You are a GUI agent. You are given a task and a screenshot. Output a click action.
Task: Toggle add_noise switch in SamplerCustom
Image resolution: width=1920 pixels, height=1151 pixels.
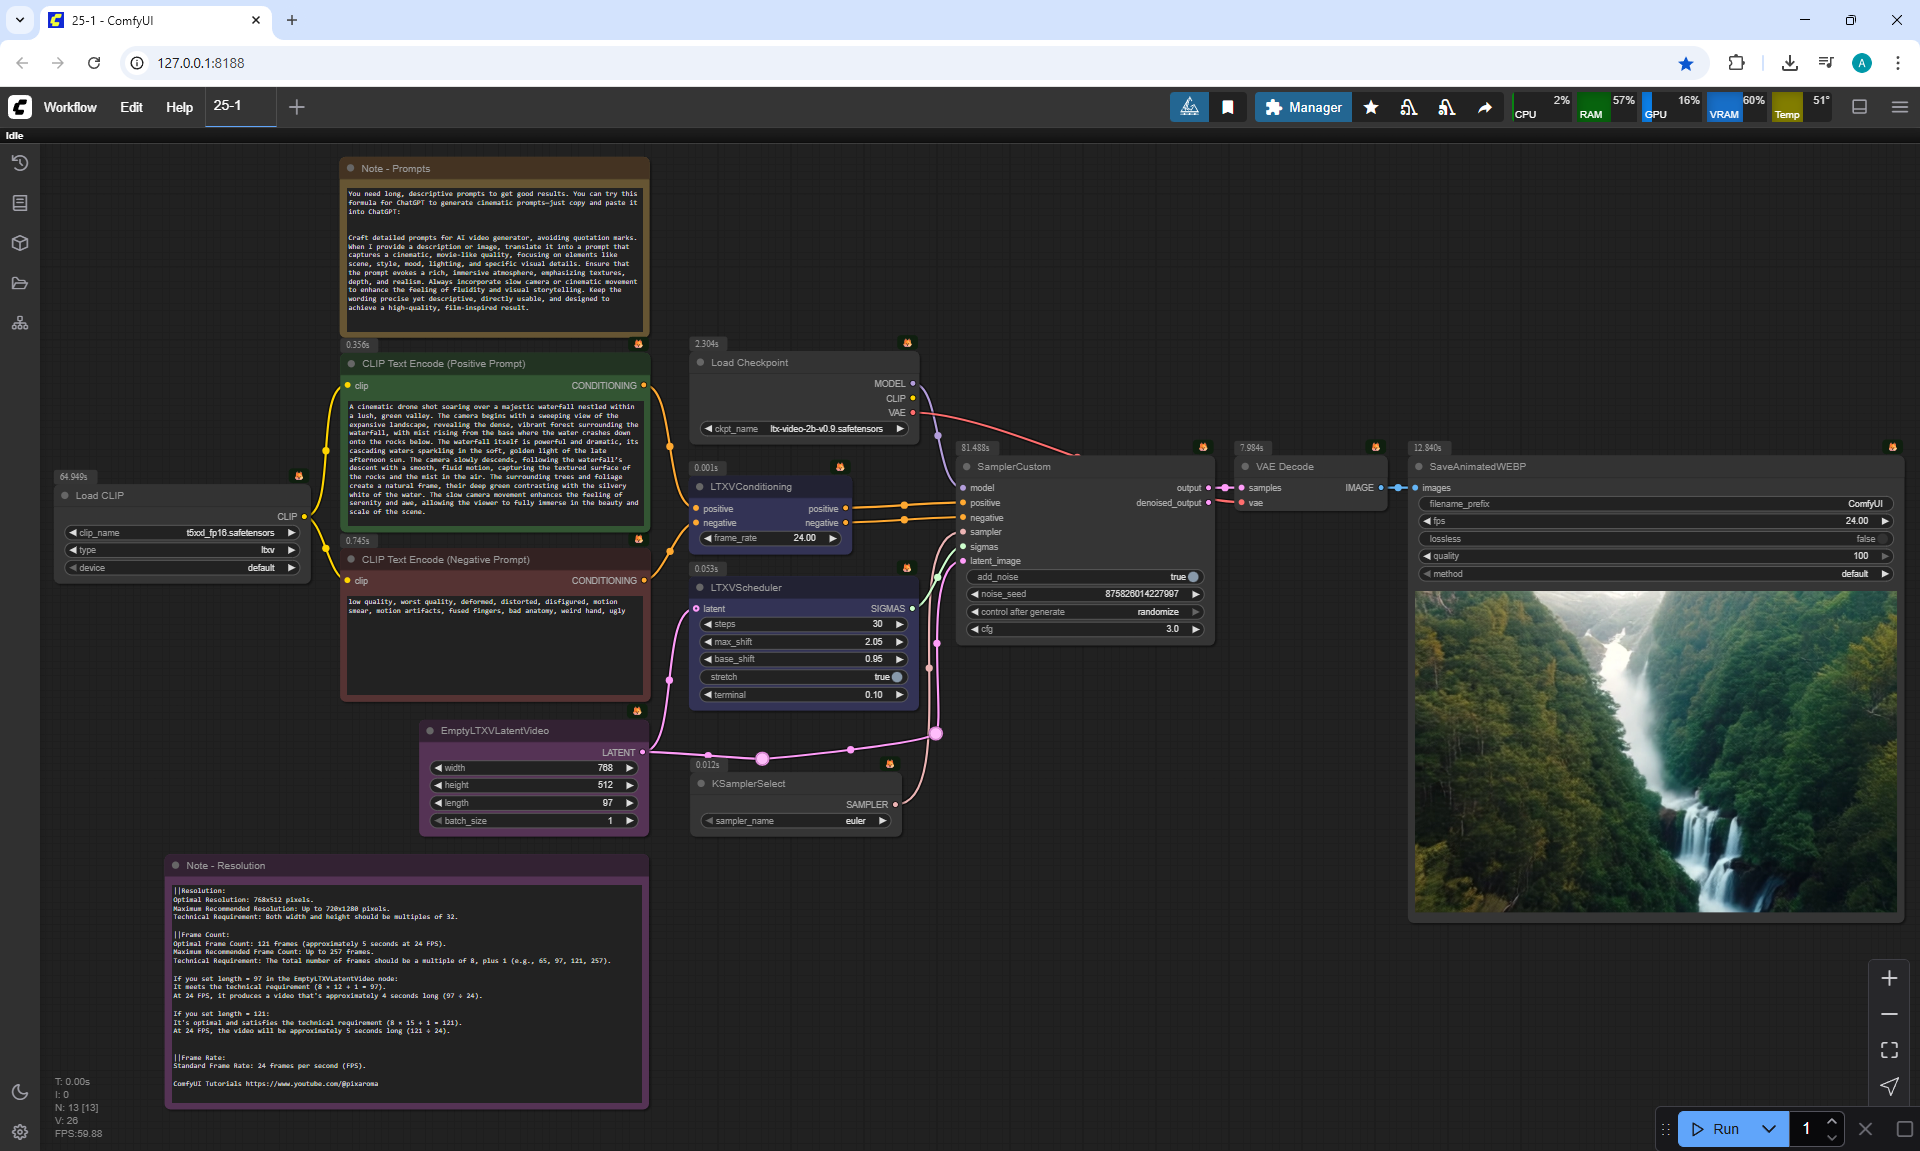coord(1192,577)
